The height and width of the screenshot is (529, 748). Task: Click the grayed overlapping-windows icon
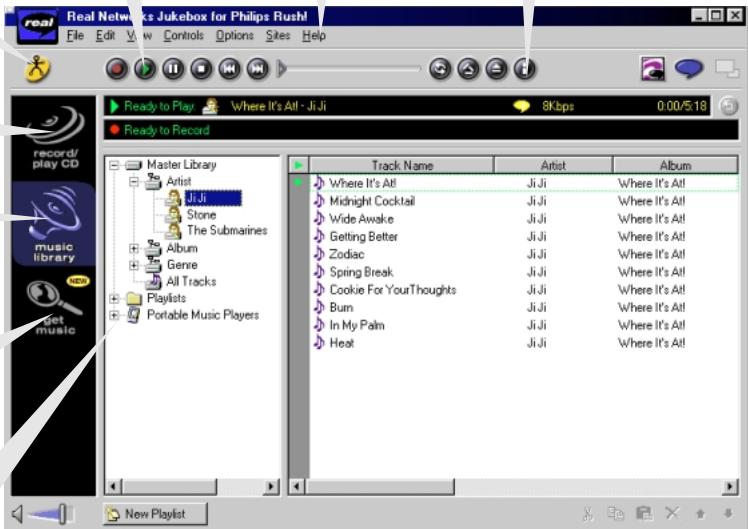click(x=727, y=69)
